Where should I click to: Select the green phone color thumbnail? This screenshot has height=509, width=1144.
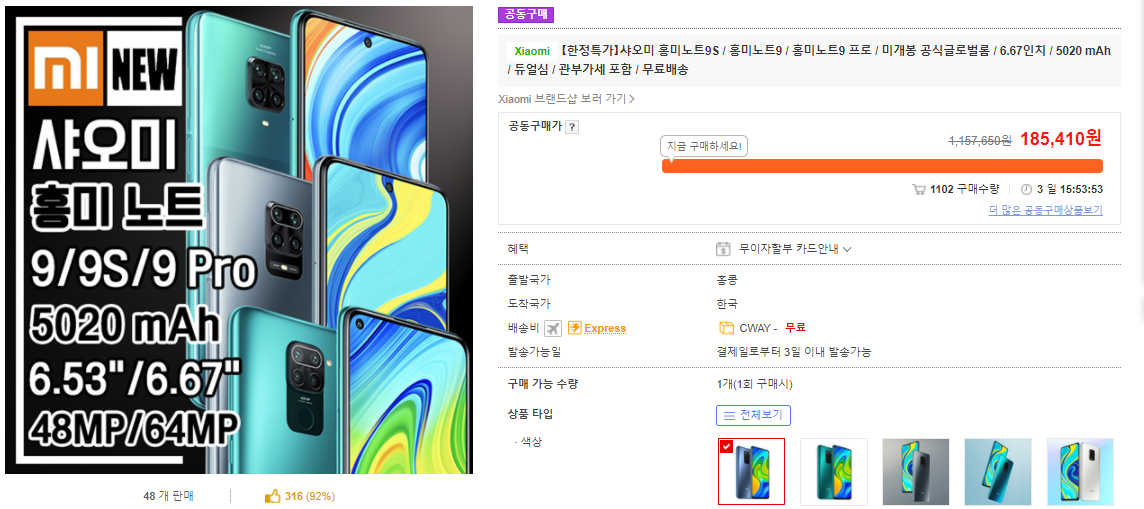coord(834,471)
